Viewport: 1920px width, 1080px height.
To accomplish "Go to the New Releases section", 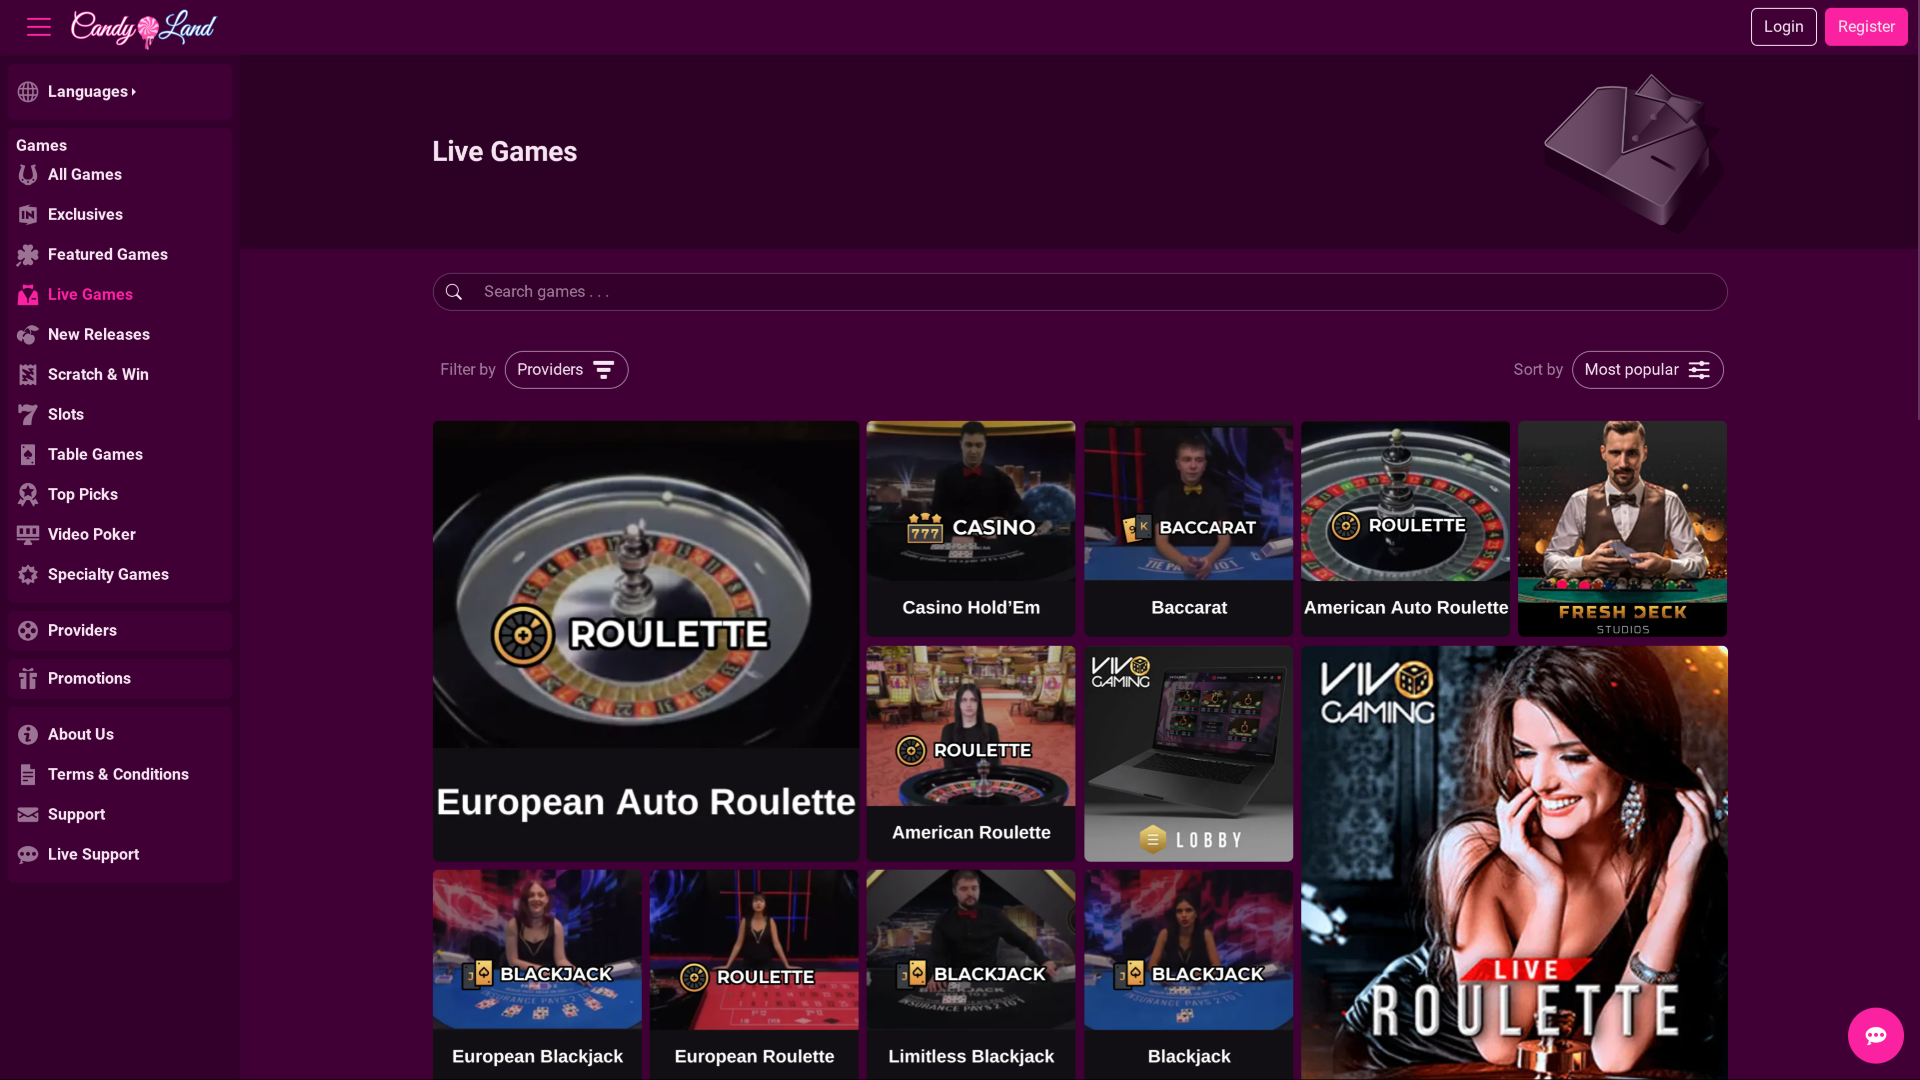I will (x=99, y=334).
